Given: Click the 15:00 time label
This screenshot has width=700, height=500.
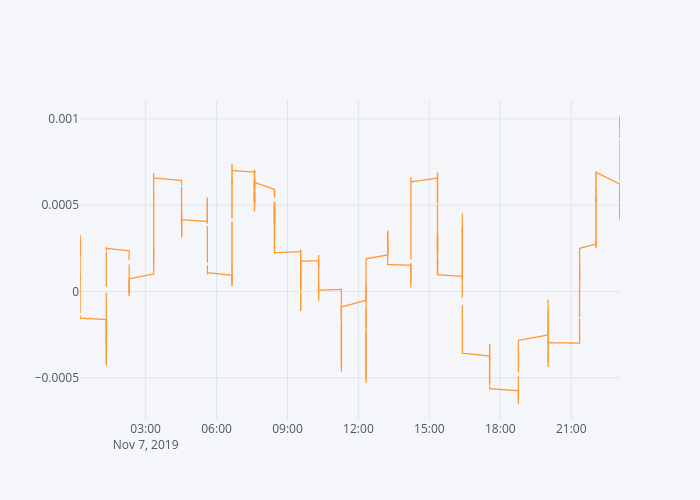Looking at the screenshot, I should coord(429,429).
